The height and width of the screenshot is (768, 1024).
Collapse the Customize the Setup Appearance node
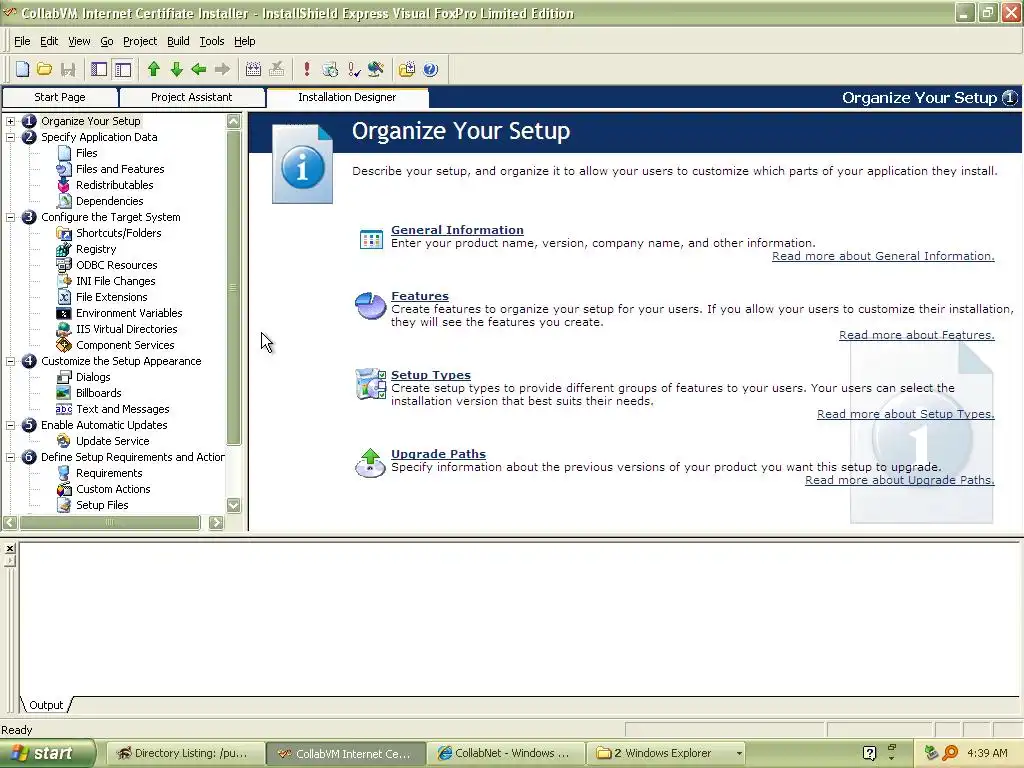[10, 361]
